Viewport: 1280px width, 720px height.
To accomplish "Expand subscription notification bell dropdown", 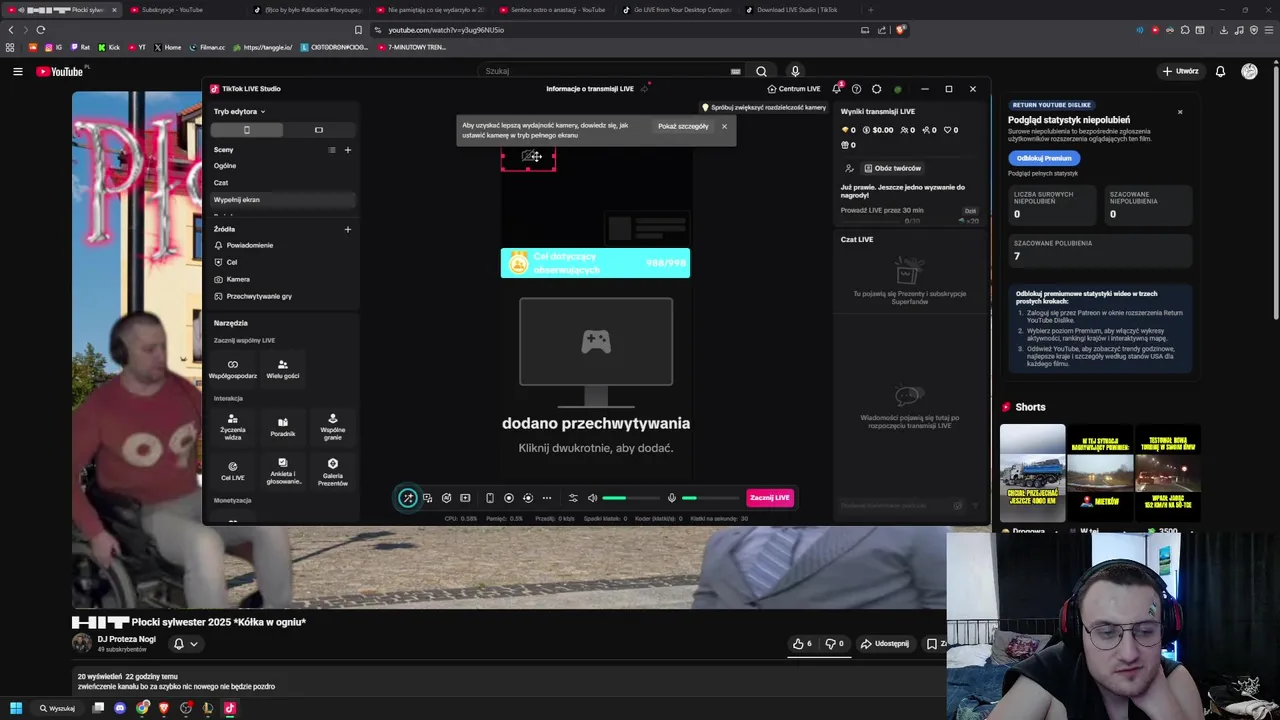I will click(x=186, y=644).
